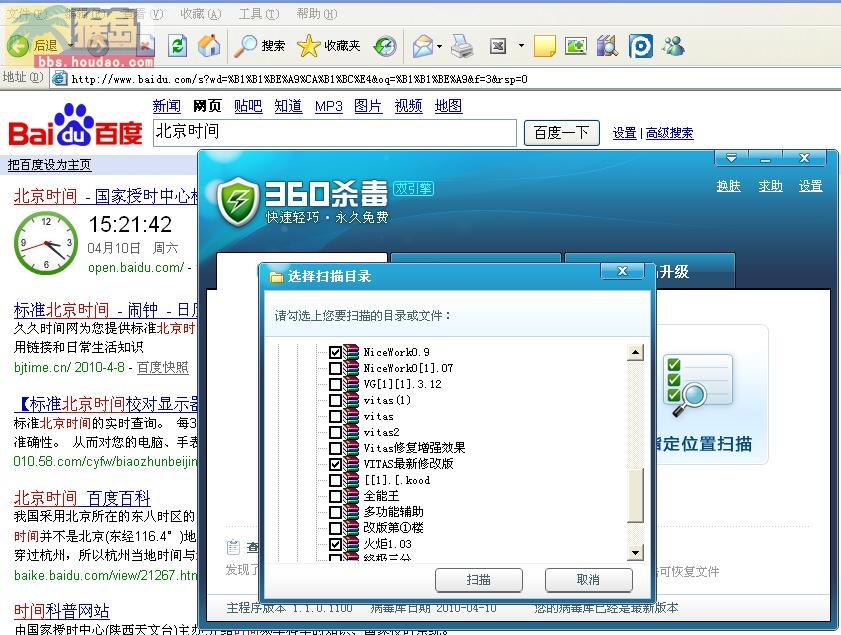
Task: Uncheck the 火炬1.03 checkbox
Action: tap(335, 544)
